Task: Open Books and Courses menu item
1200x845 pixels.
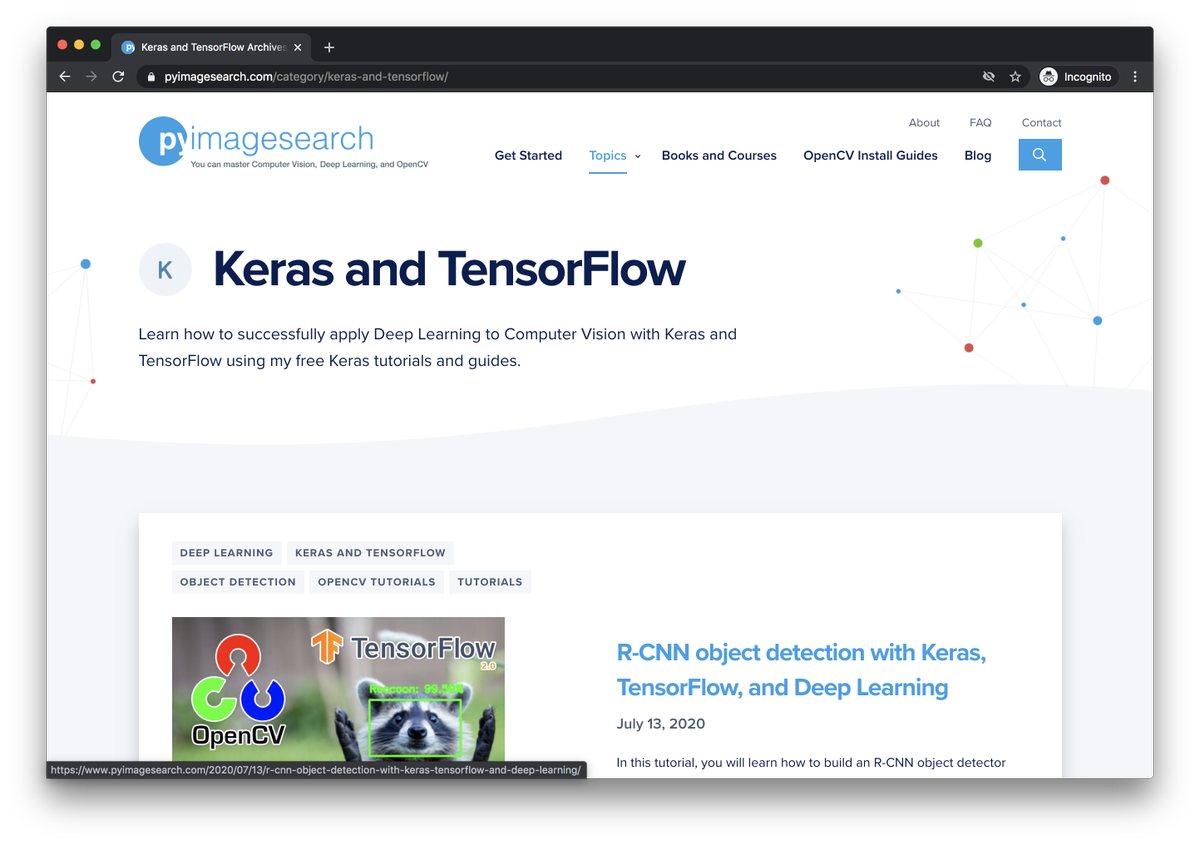Action: (x=719, y=156)
